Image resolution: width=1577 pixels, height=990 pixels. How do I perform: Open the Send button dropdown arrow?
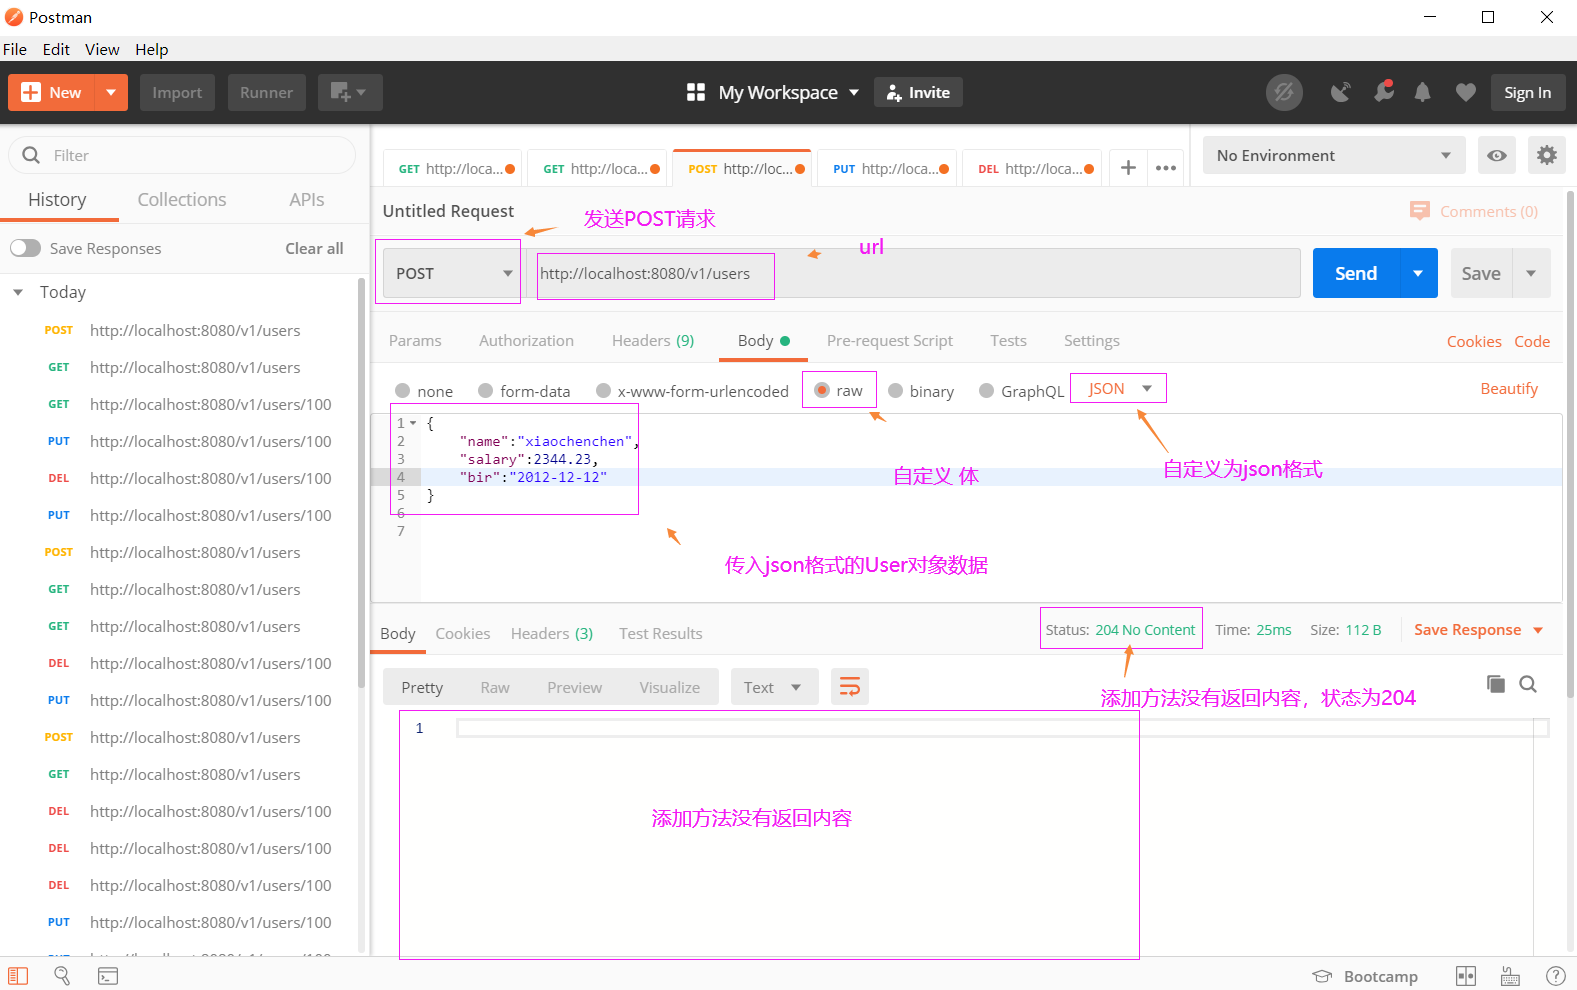[1418, 273]
